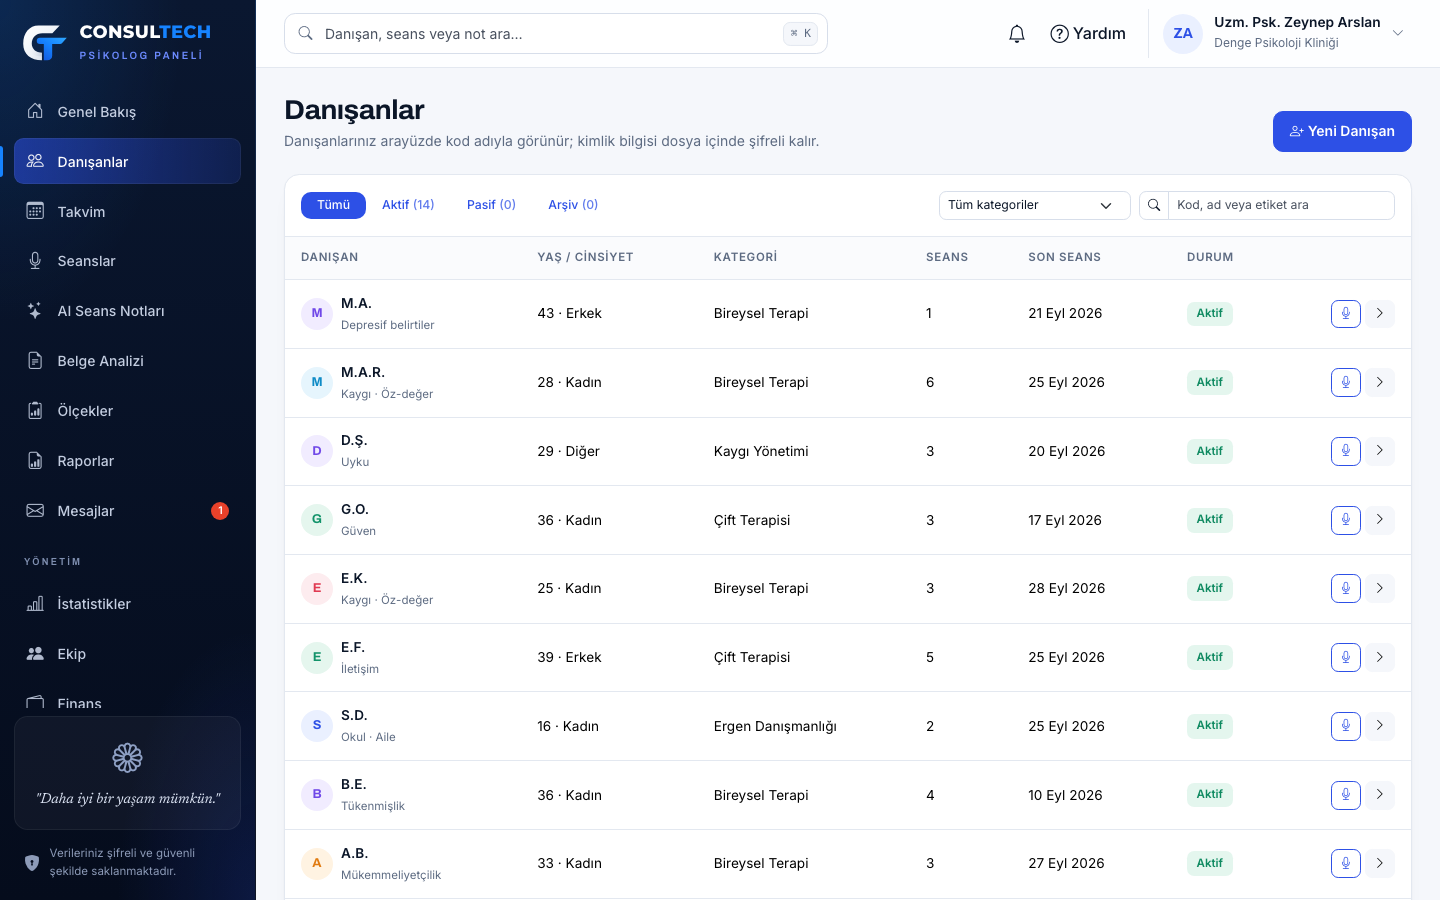Click microphone icon in D.Ş. row

coord(1346,451)
